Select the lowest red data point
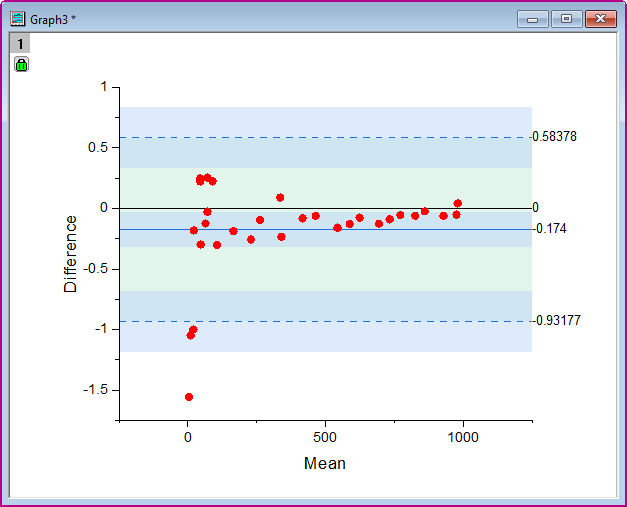The image size is (627, 507). coord(189,397)
